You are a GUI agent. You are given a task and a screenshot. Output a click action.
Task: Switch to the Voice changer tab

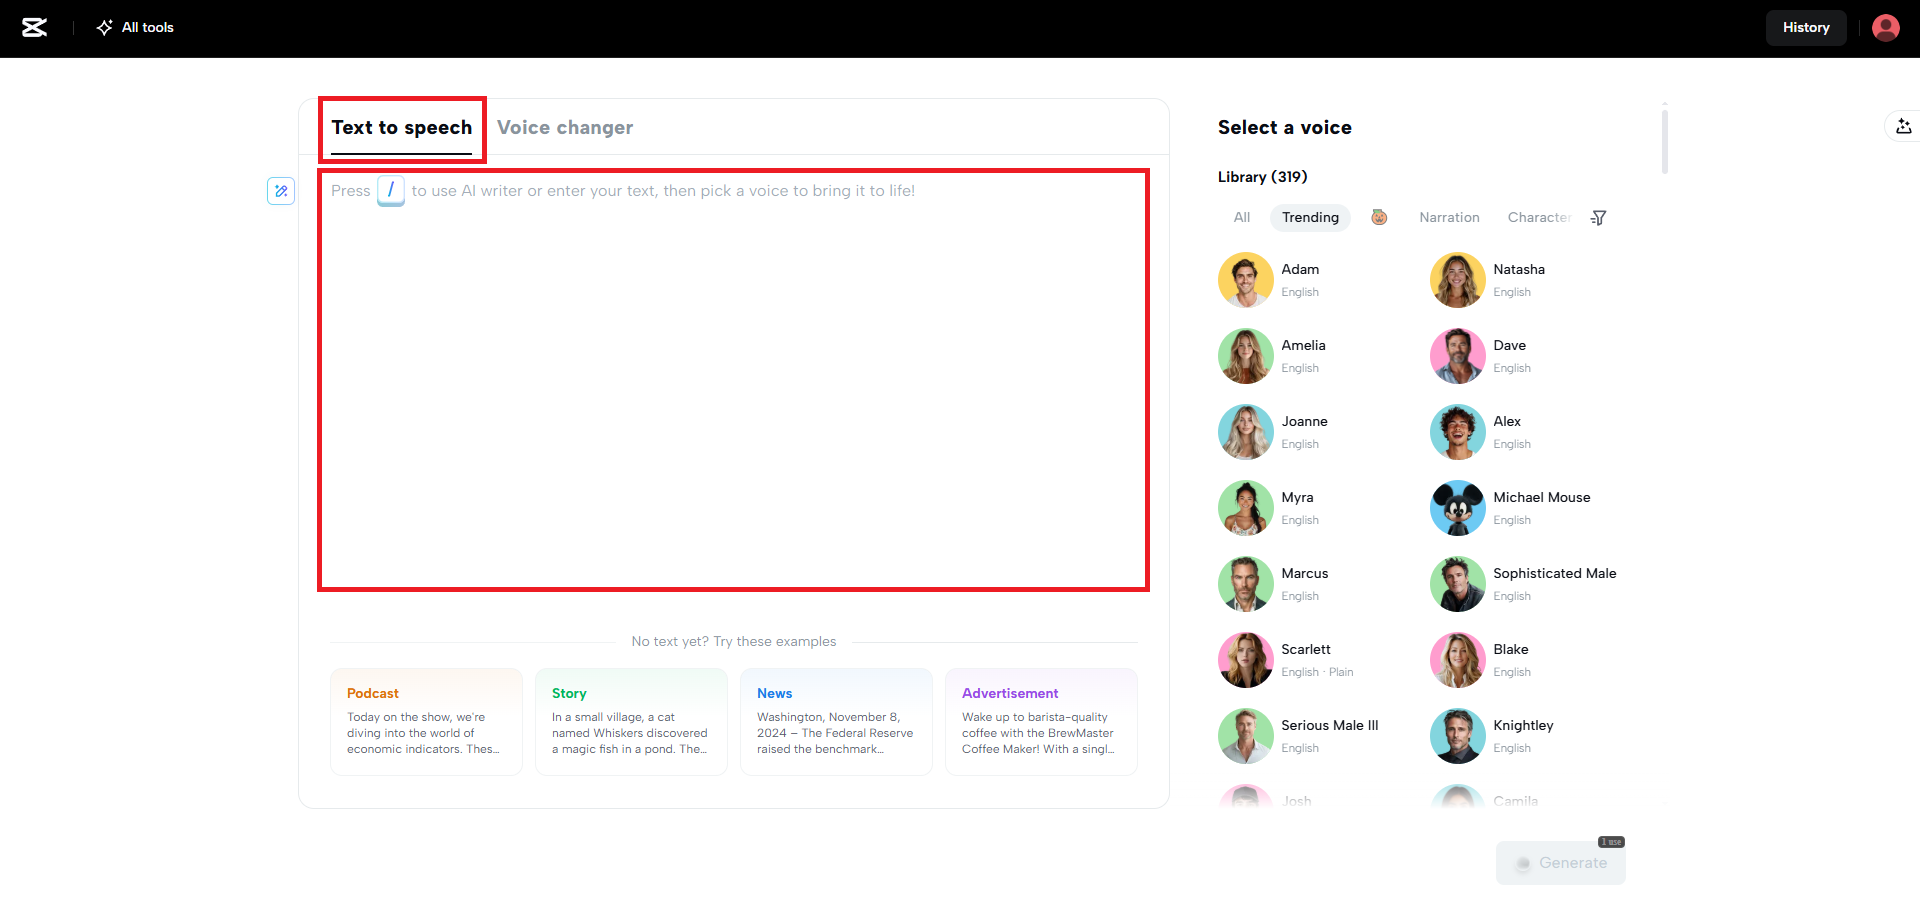click(x=565, y=128)
